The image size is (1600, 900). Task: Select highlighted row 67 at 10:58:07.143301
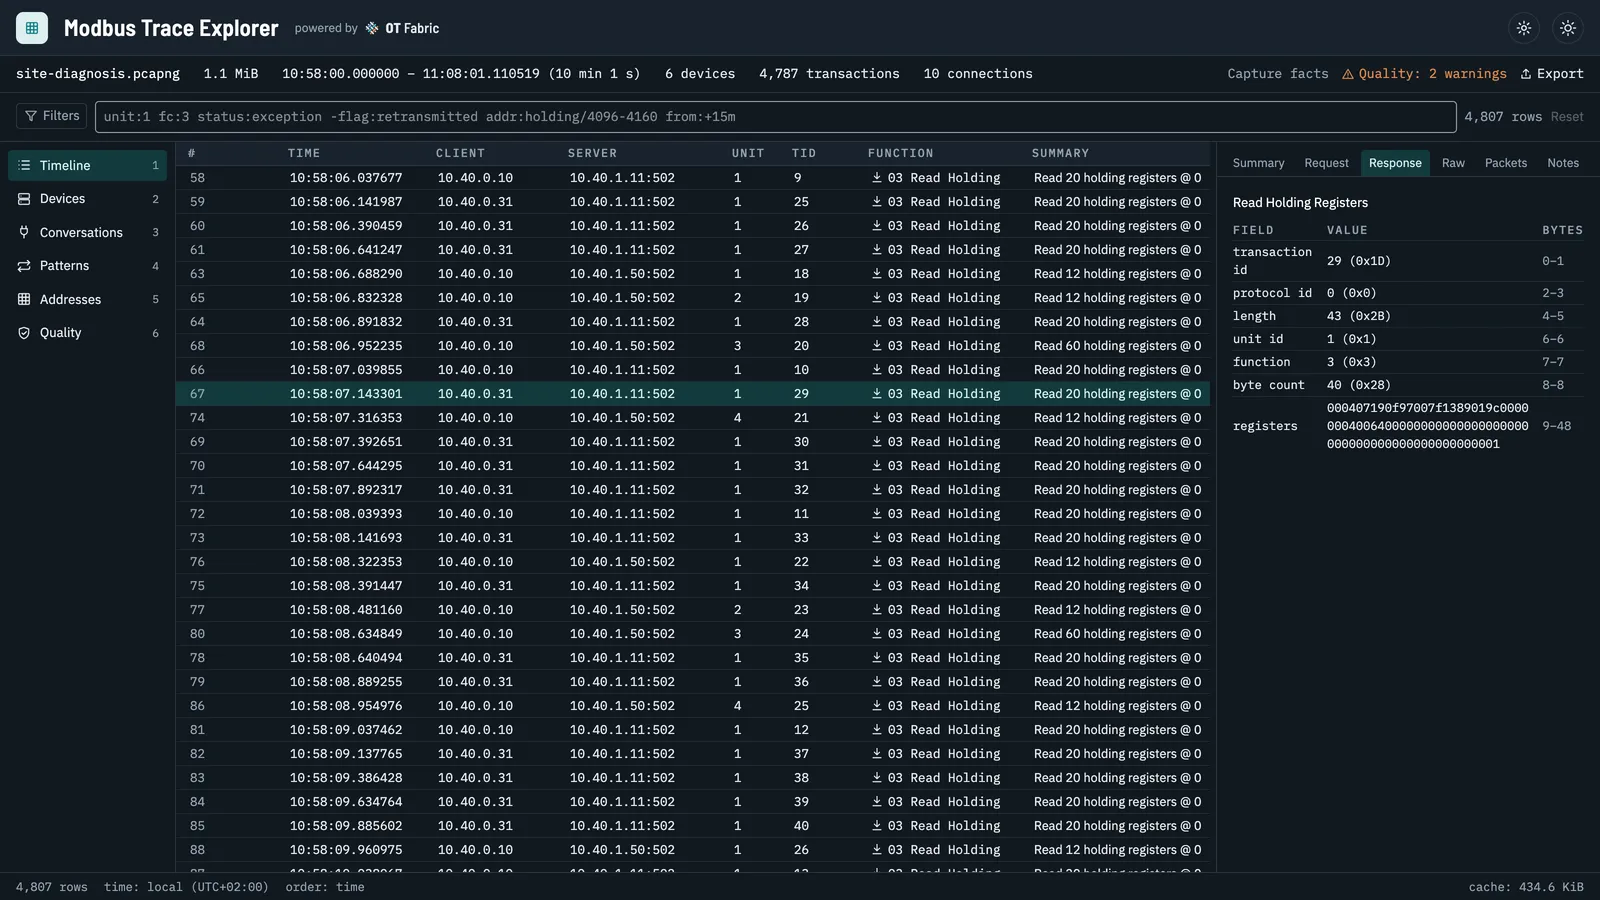693,394
